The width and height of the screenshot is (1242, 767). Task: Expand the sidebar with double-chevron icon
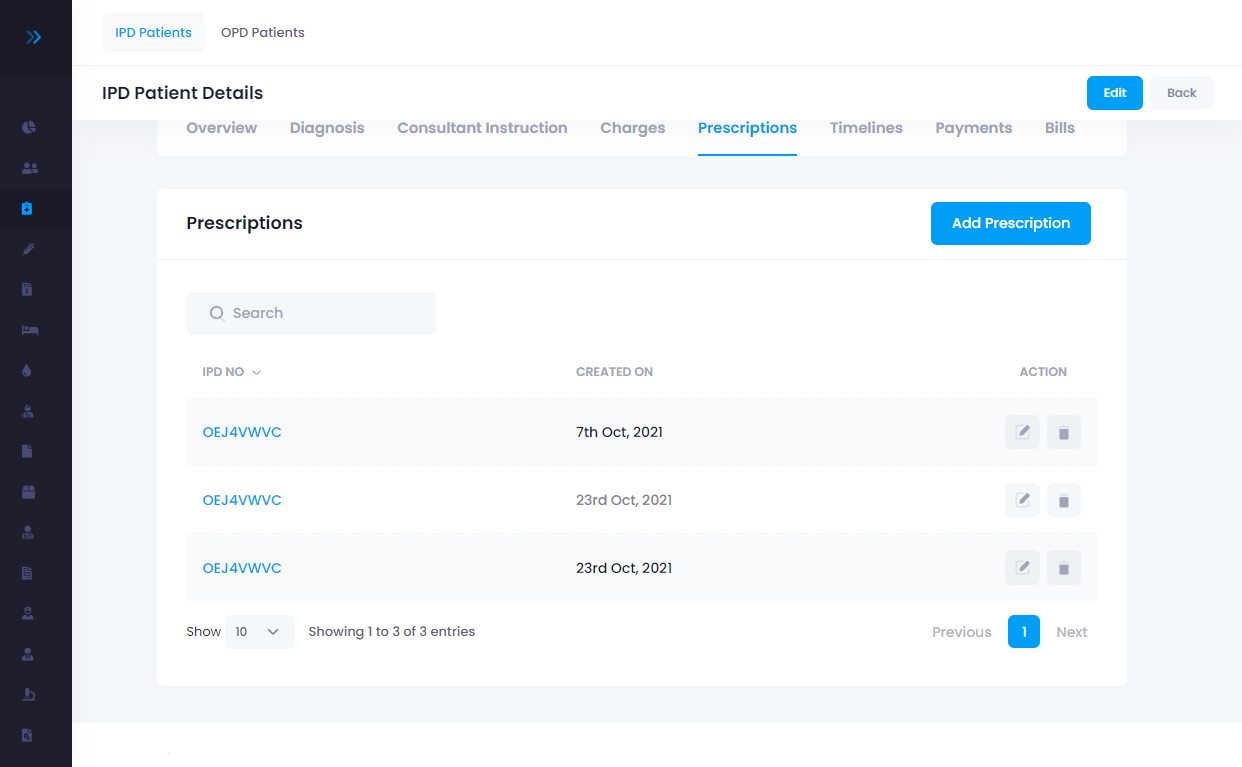click(x=34, y=37)
